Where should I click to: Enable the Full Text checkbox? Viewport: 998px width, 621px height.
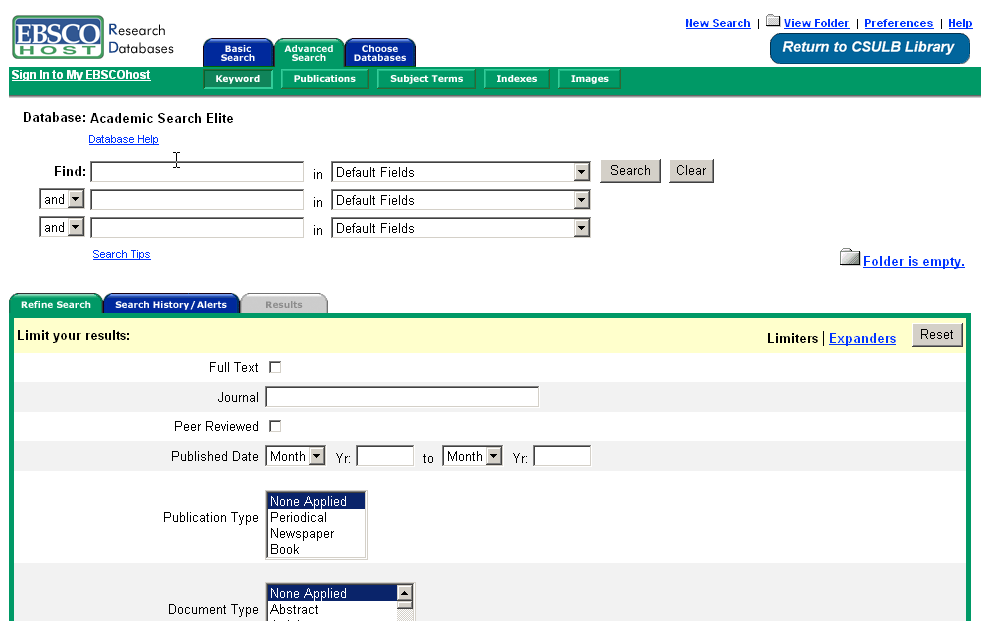tap(275, 367)
